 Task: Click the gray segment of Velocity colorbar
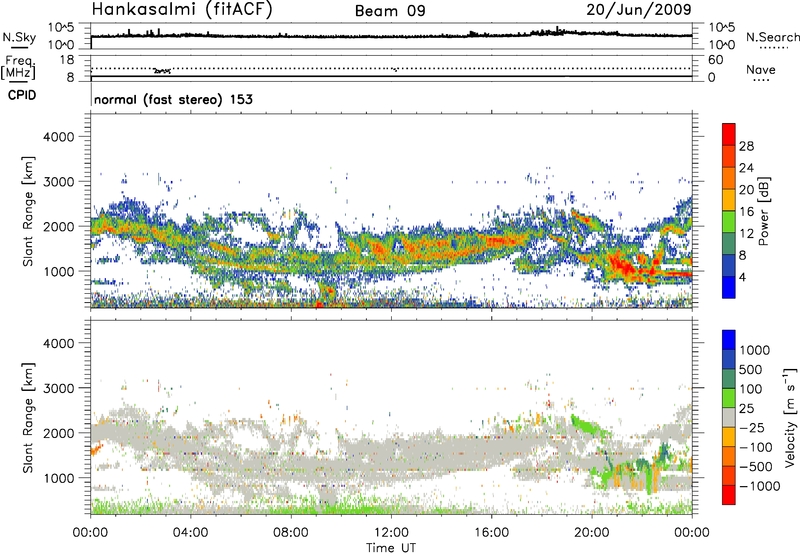pyautogui.click(x=729, y=417)
